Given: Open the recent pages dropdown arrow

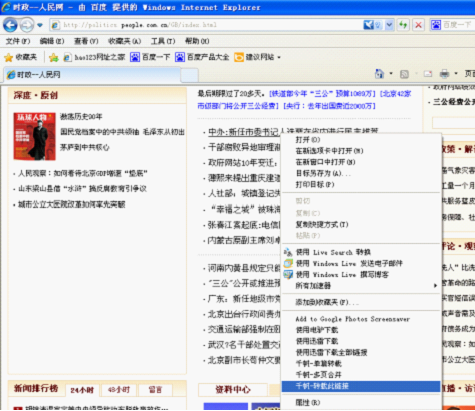Looking at the screenshot, I should (40, 25).
